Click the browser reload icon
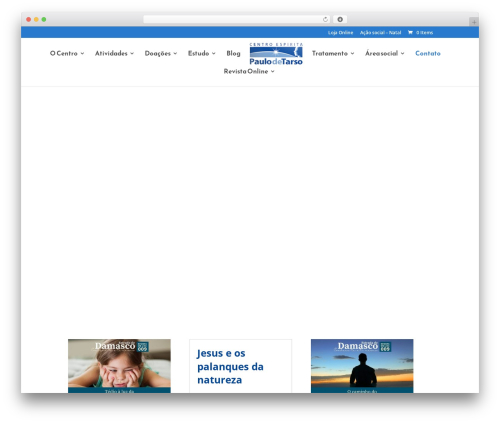The width and height of the screenshot is (500, 423). coord(325,19)
